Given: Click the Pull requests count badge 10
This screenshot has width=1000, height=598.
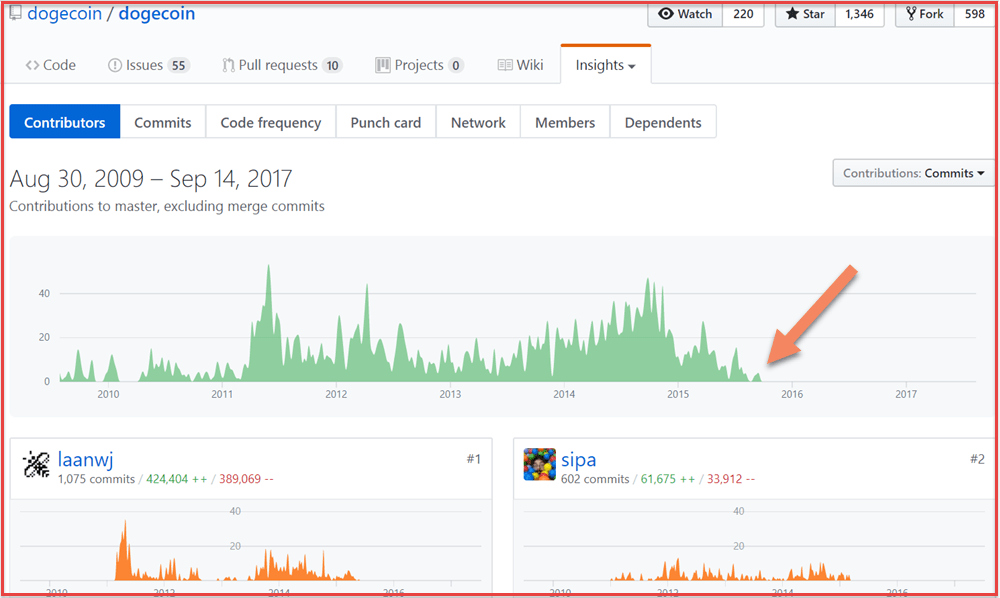Looking at the screenshot, I should click(332, 65).
